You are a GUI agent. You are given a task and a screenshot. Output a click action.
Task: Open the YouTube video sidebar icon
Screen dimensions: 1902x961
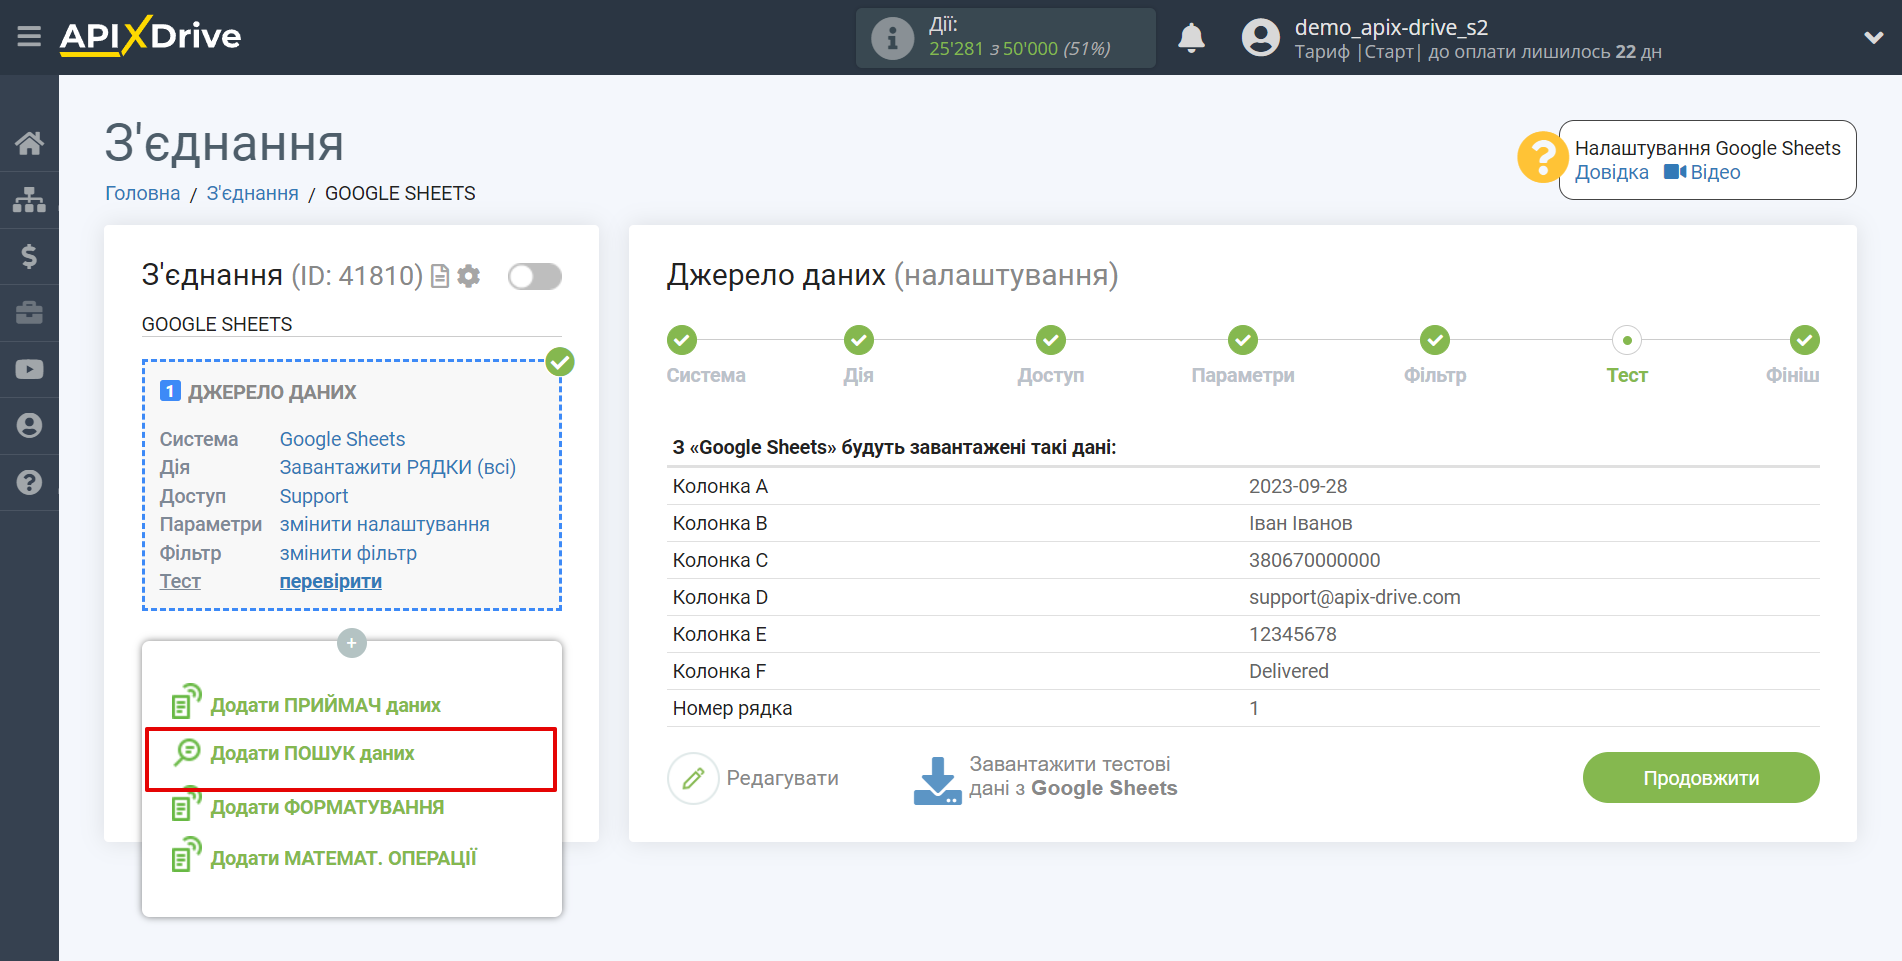coord(29,369)
